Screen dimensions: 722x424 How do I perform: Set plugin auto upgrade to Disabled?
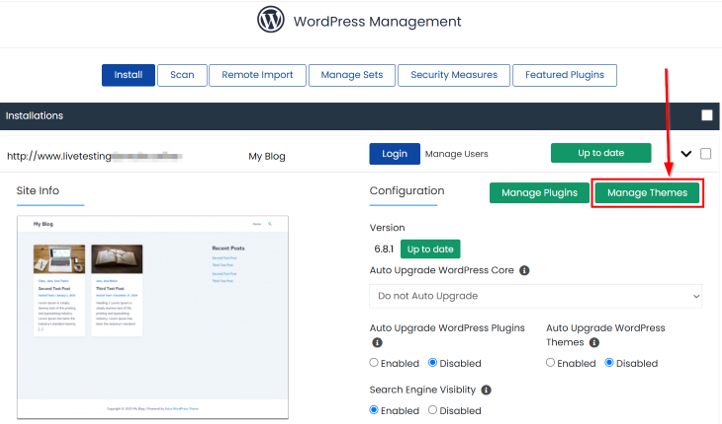[432, 363]
